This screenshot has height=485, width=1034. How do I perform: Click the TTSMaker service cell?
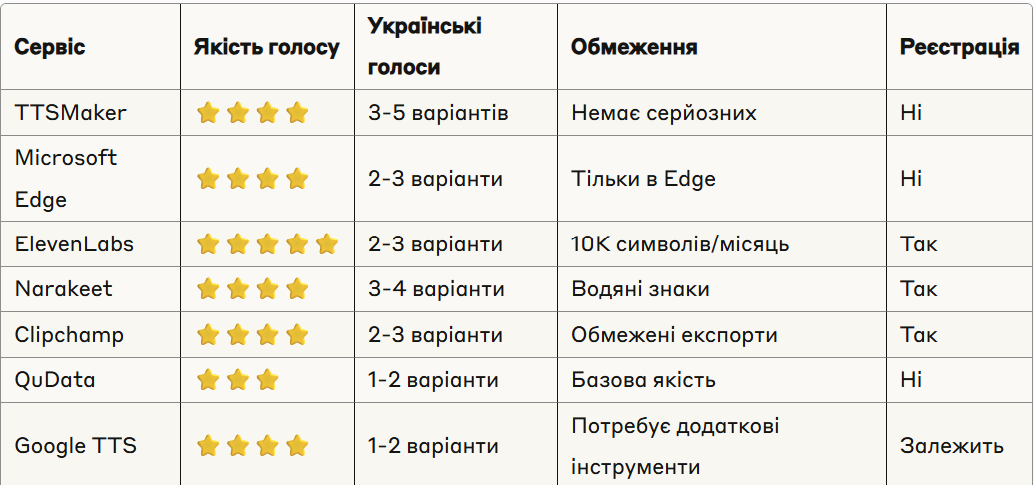pos(70,113)
